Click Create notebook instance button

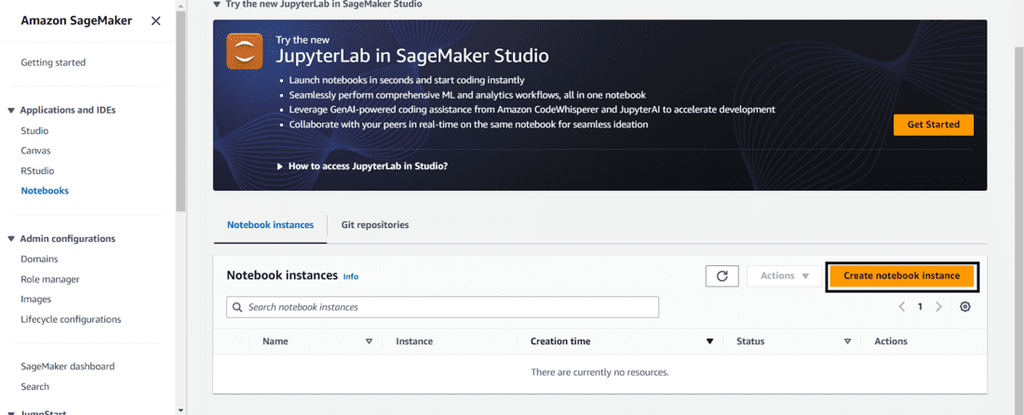[901, 276]
